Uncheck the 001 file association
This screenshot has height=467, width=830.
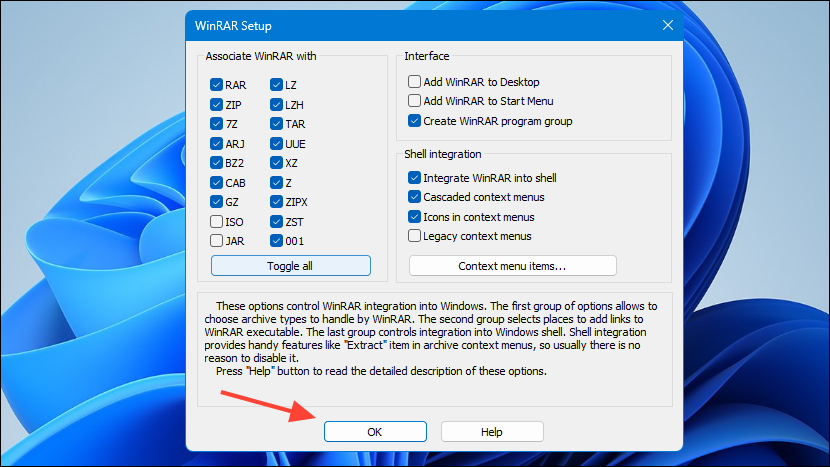[x=276, y=241]
